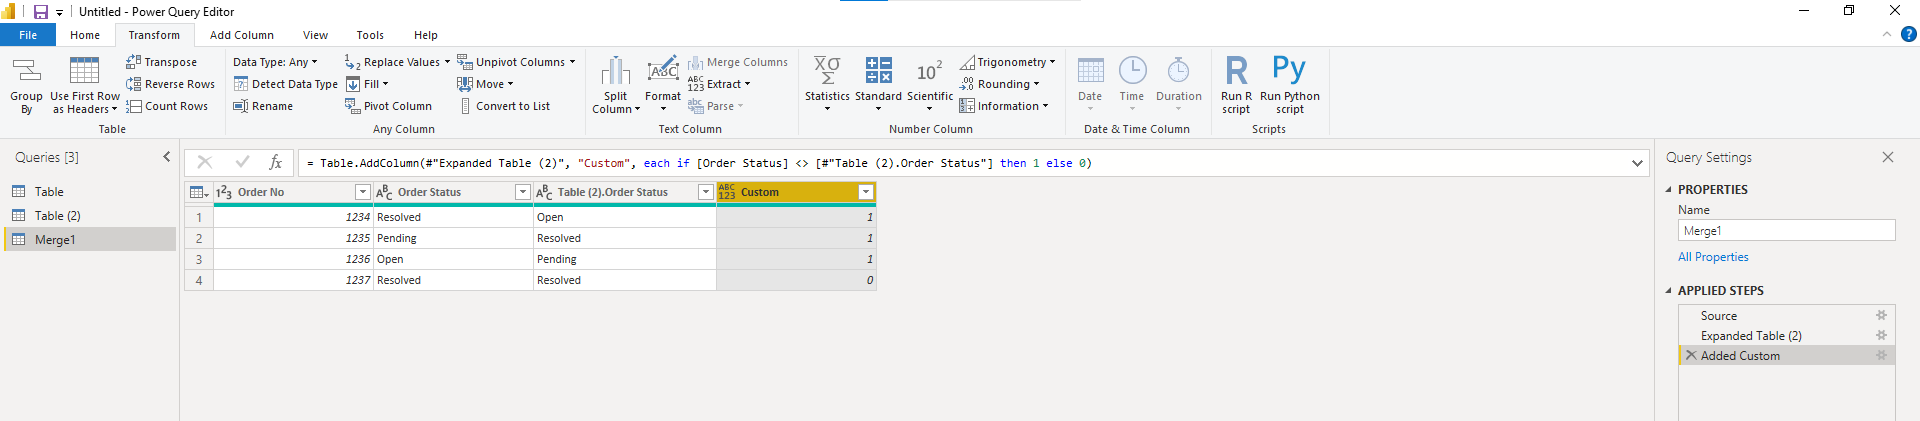
Task: Switch to the Add Column tab
Action: (x=242, y=35)
